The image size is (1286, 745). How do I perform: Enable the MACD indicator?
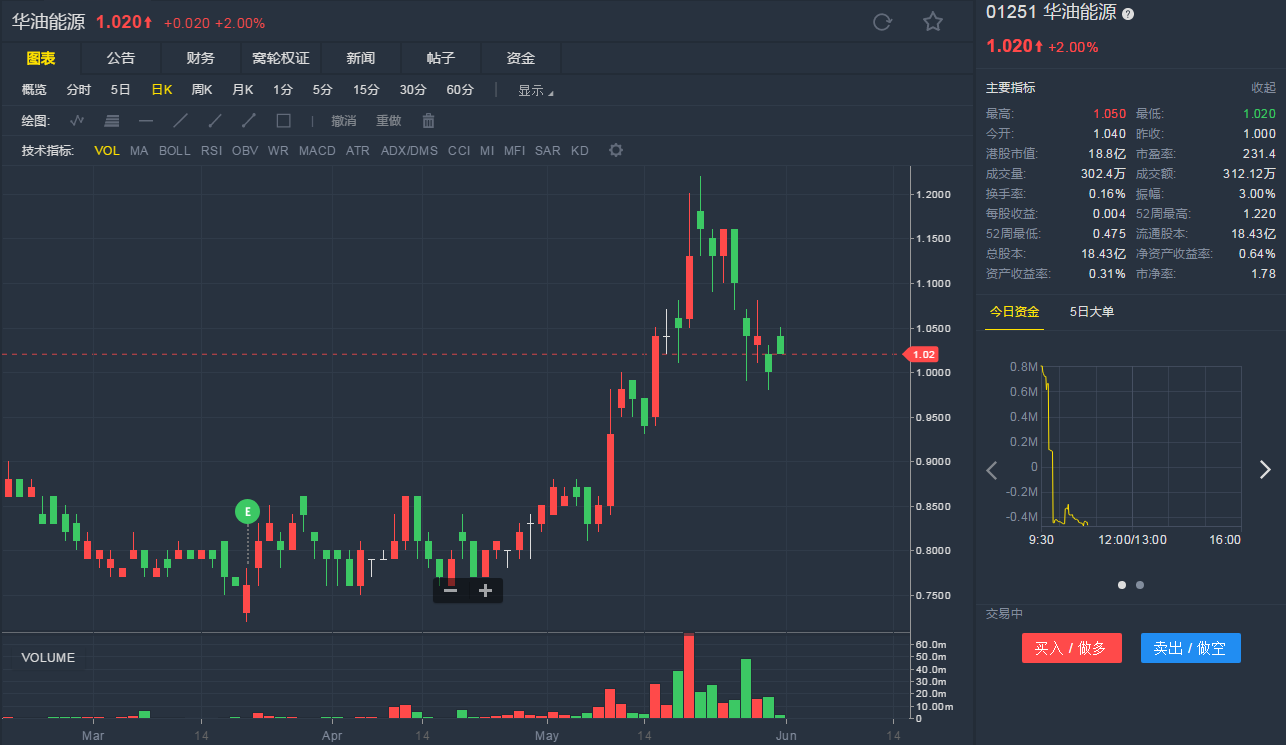click(x=317, y=151)
